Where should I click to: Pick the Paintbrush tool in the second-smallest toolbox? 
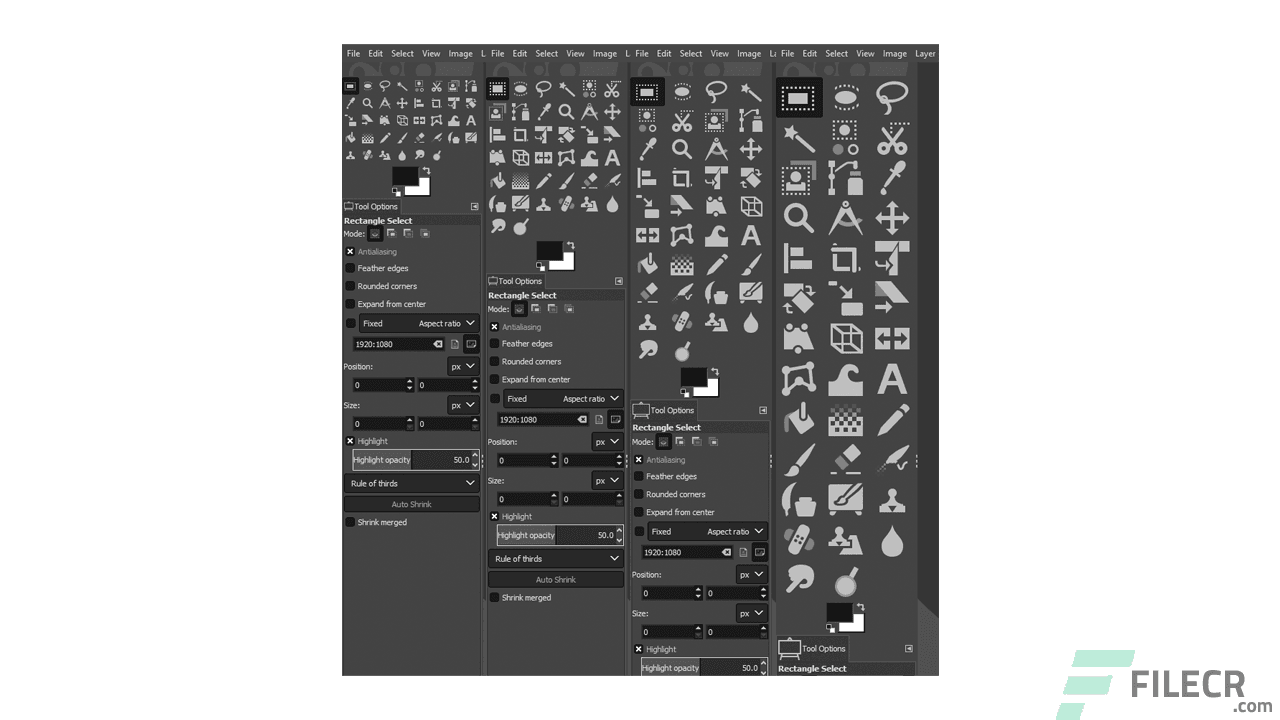click(566, 181)
